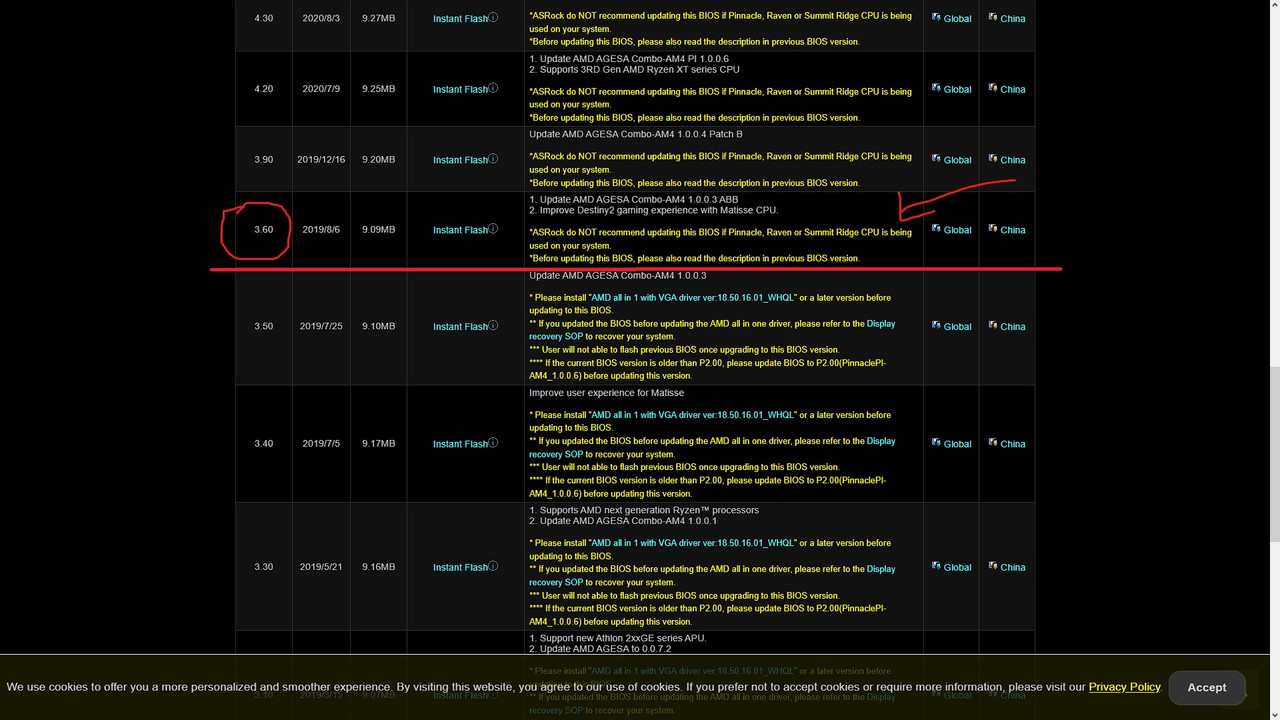Download BIOS 3.90 from Global server
1280x720 pixels.
click(x=951, y=160)
